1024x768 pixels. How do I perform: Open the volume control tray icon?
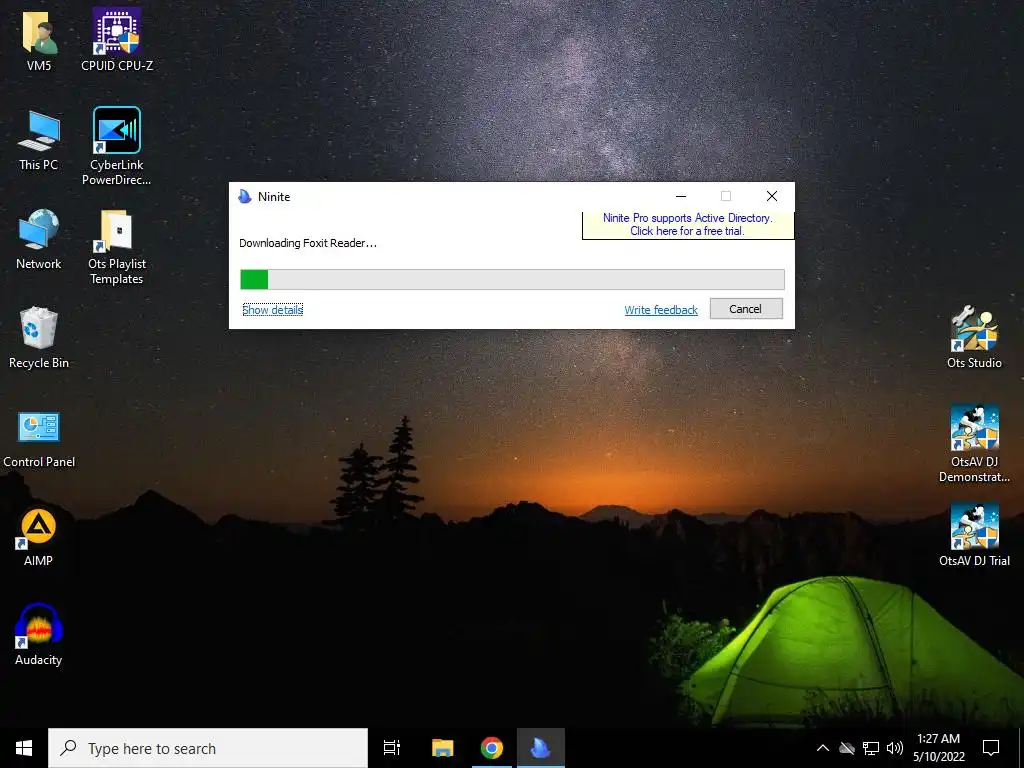(x=895, y=748)
